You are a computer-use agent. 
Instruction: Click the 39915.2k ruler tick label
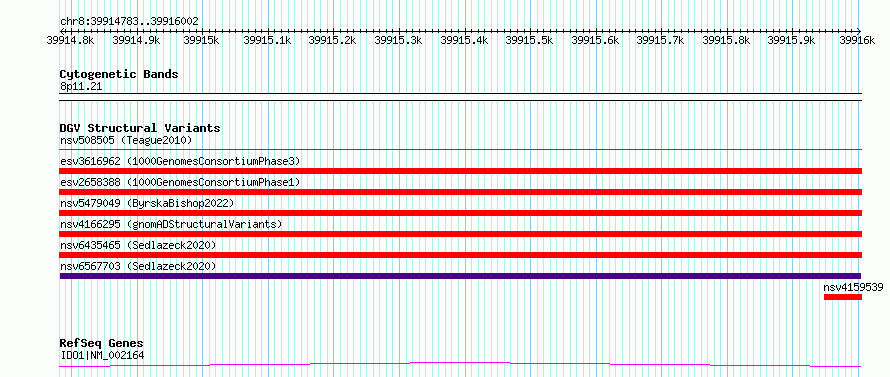(333, 40)
